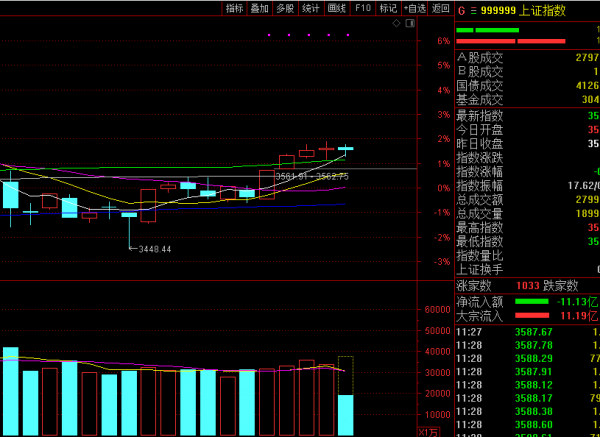Open the 统计 statistics tool
600x437 pixels.
pos(311,8)
